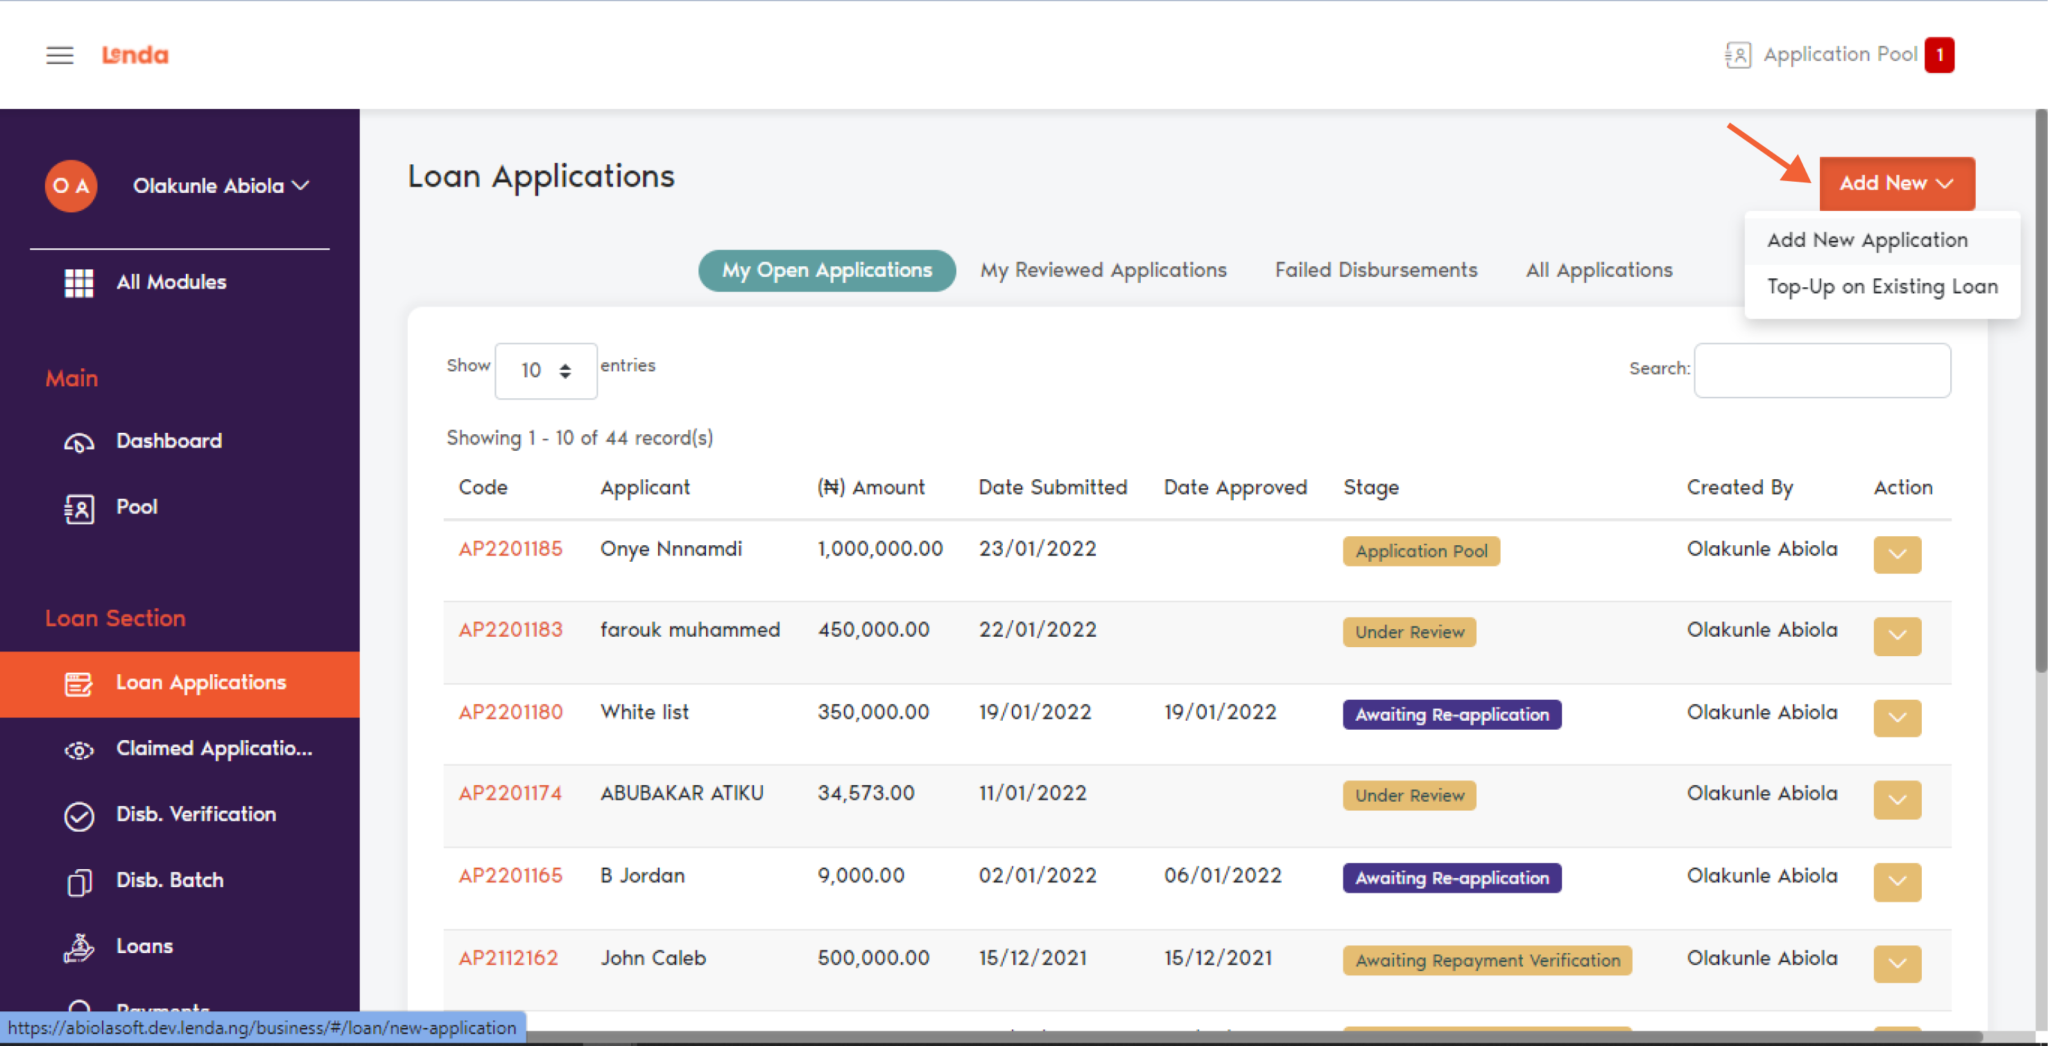This screenshot has height=1046, width=2048.
Task: Open the Failed Disbursements tab
Action: pos(1376,270)
